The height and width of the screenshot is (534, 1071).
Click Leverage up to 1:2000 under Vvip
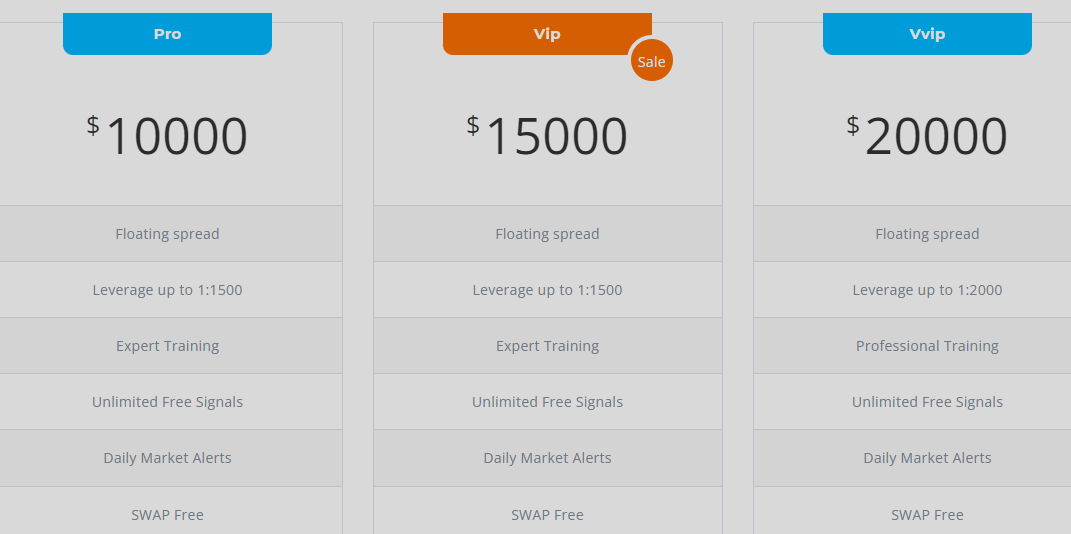coord(927,290)
